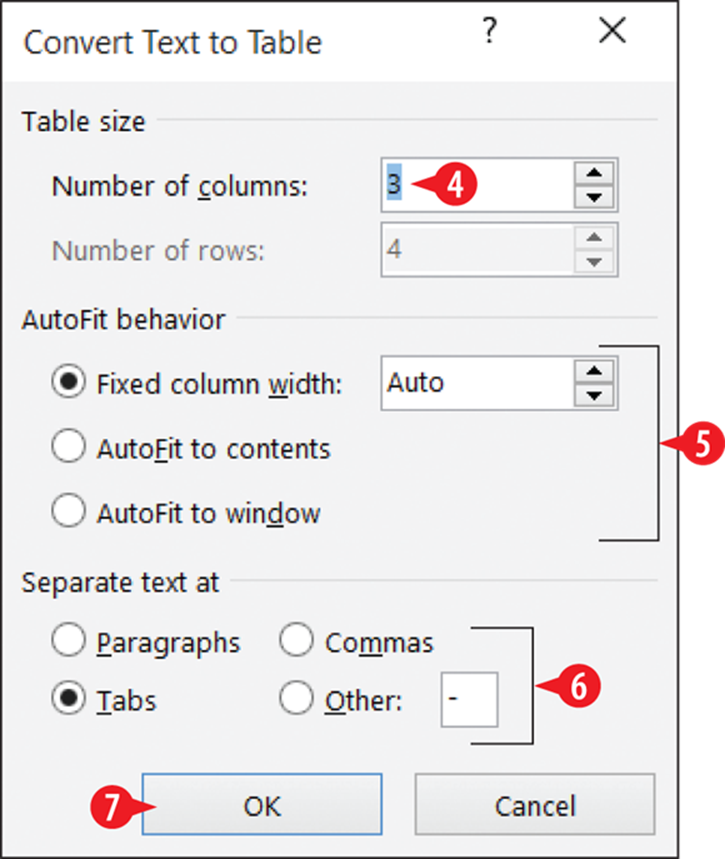725x859 pixels.
Task: Increase number of columns with up arrow
Action: pyautogui.click(x=593, y=173)
